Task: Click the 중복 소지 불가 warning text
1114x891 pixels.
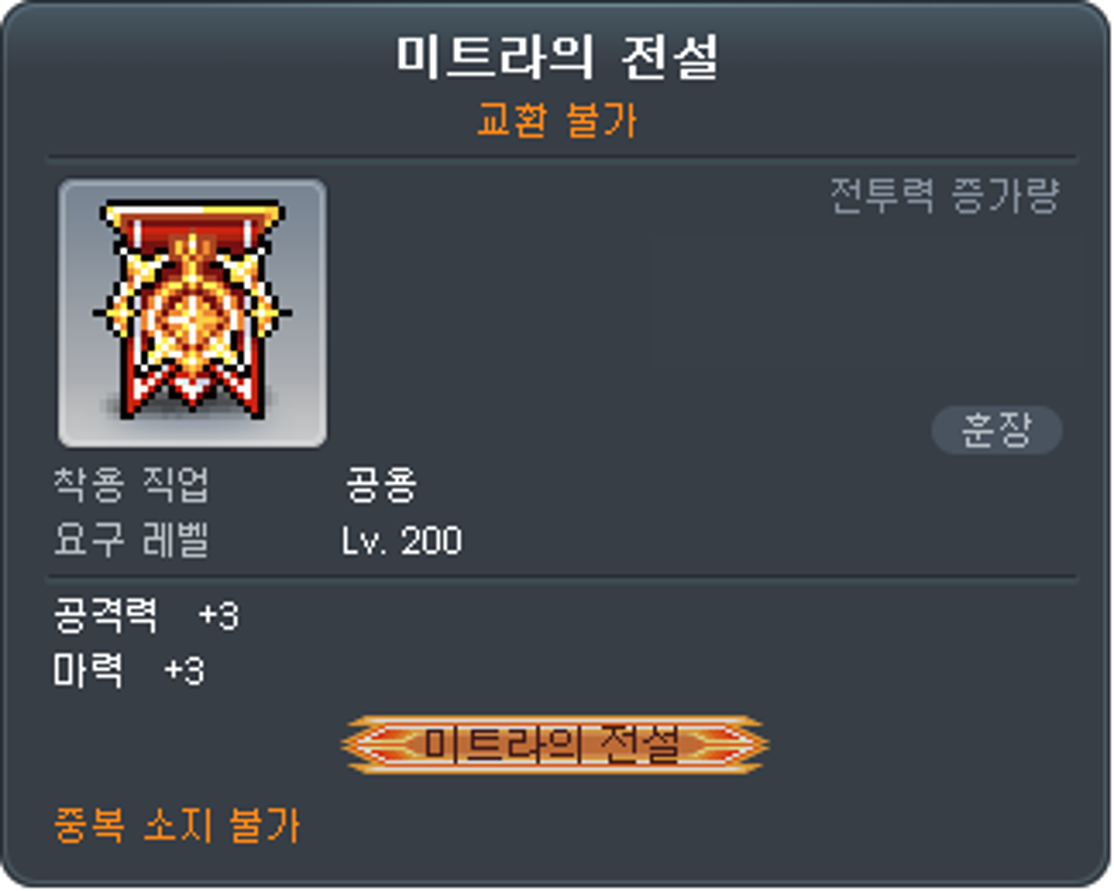Action: [177, 824]
